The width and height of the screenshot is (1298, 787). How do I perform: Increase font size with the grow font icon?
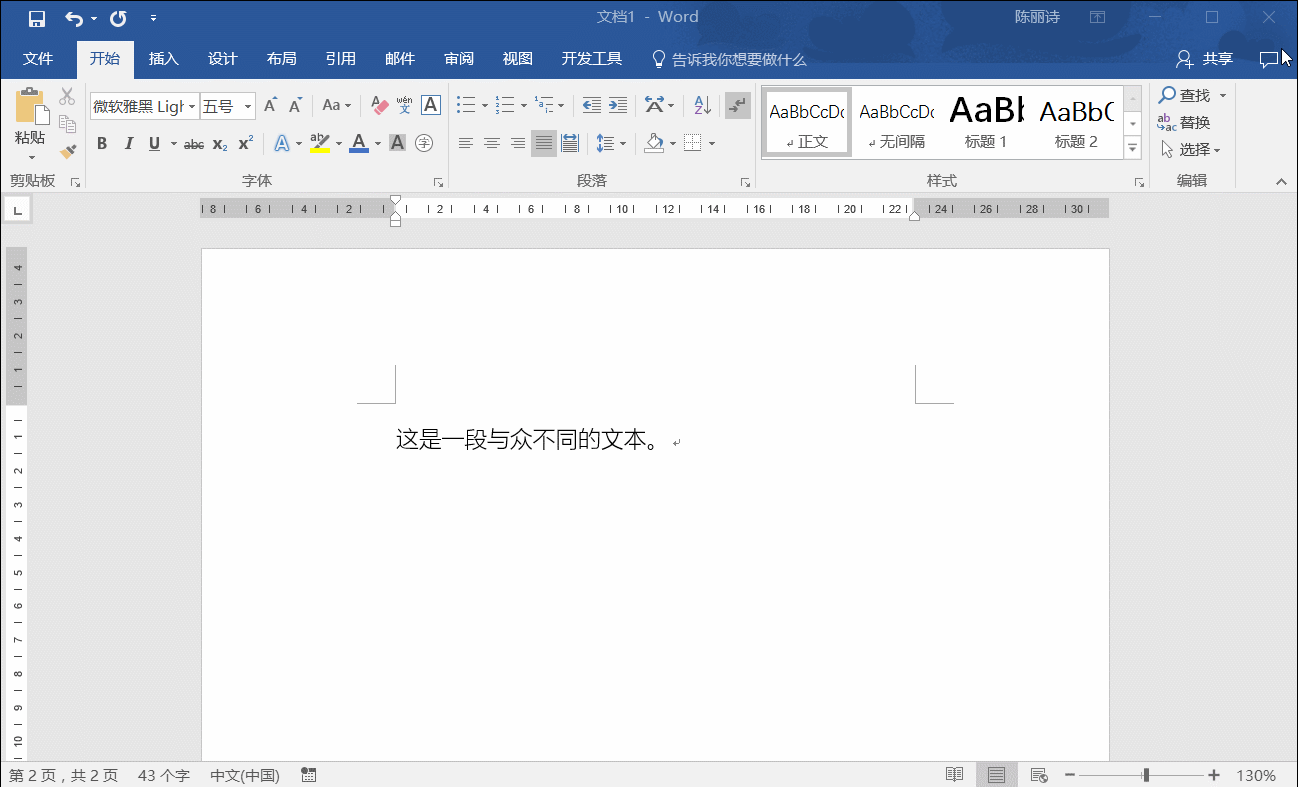(270, 105)
